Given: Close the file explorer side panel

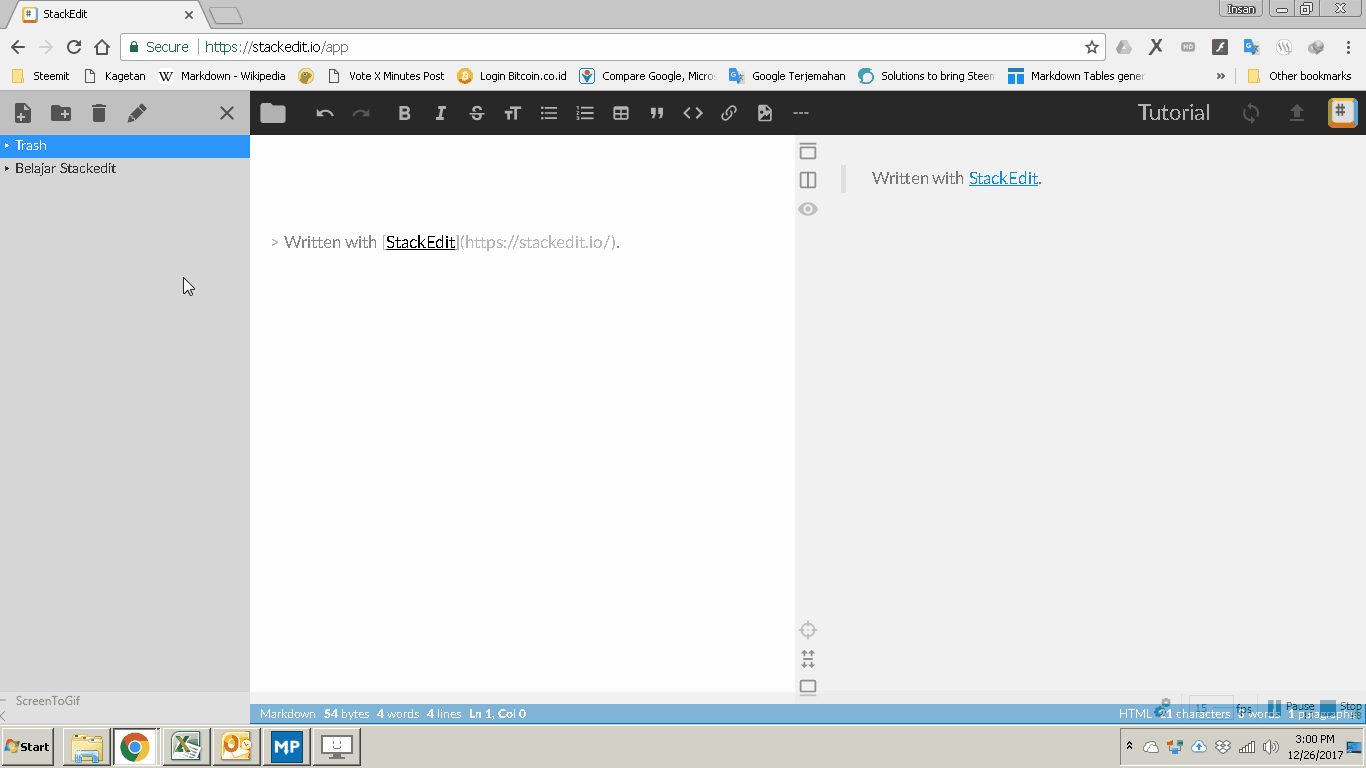Looking at the screenshot, I should pyautogui.click(x=227, y=113).
